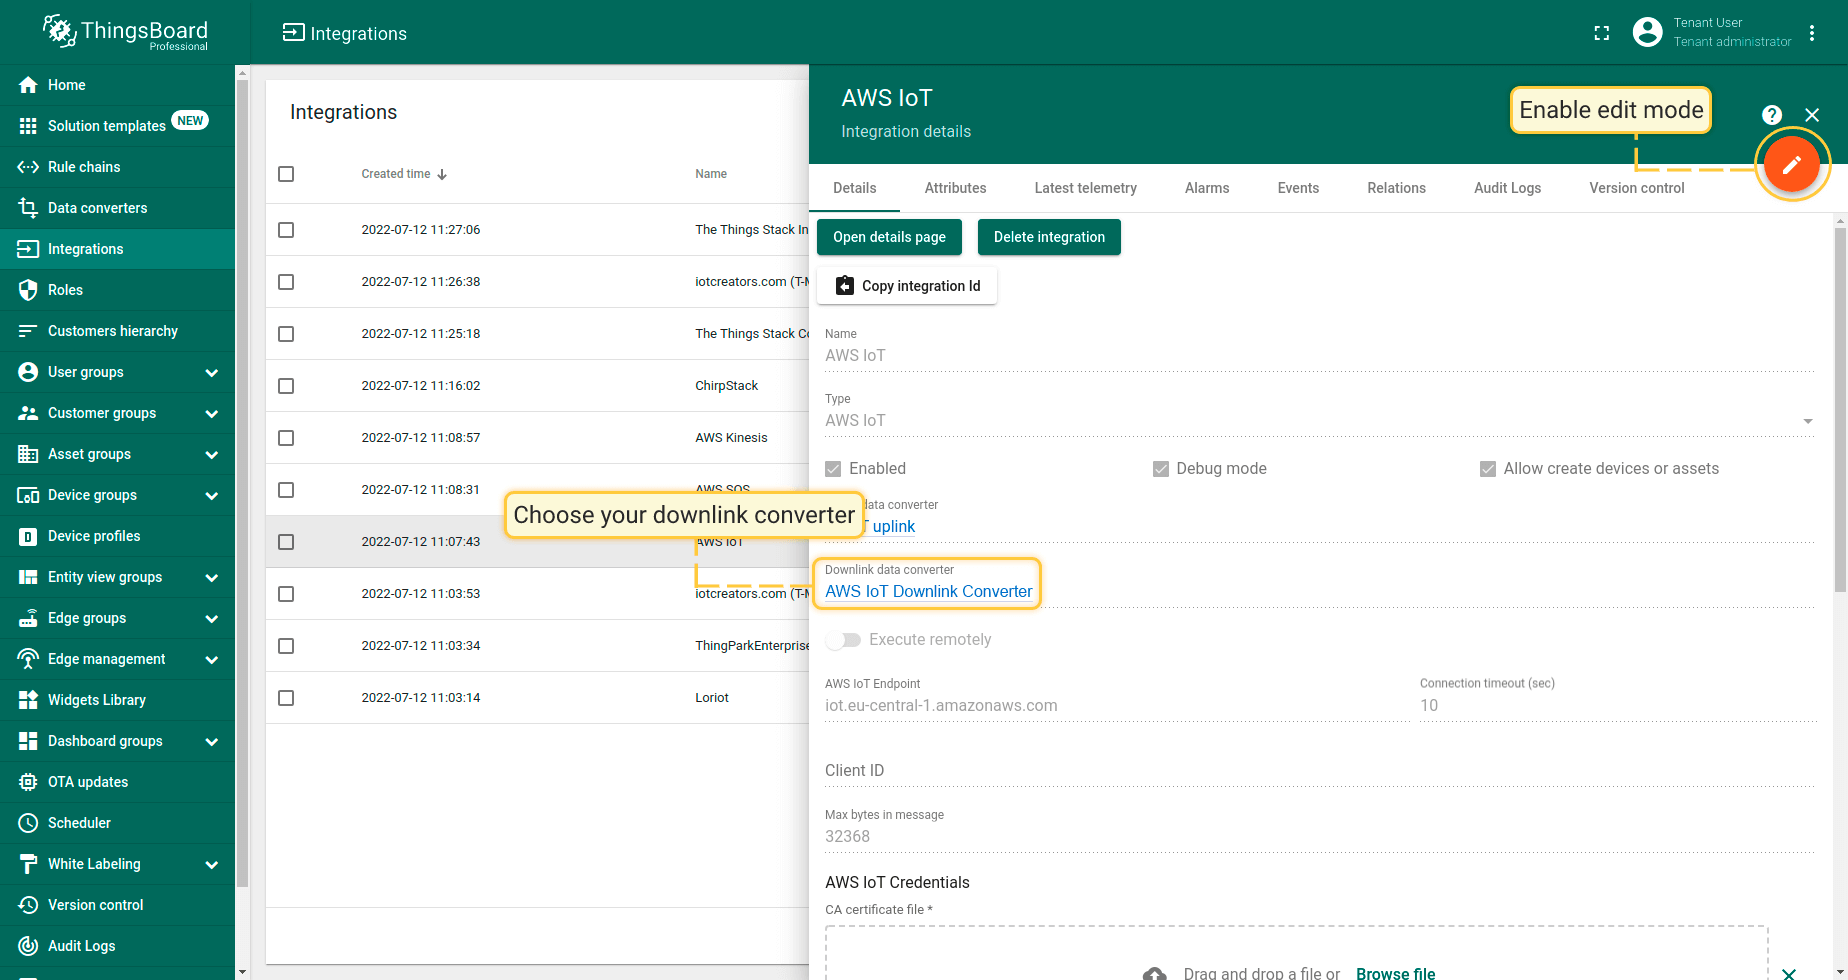The image size is (1848, 980).
Task: Open AWS IoT Downlink Converter link
Action: (928, 592)
